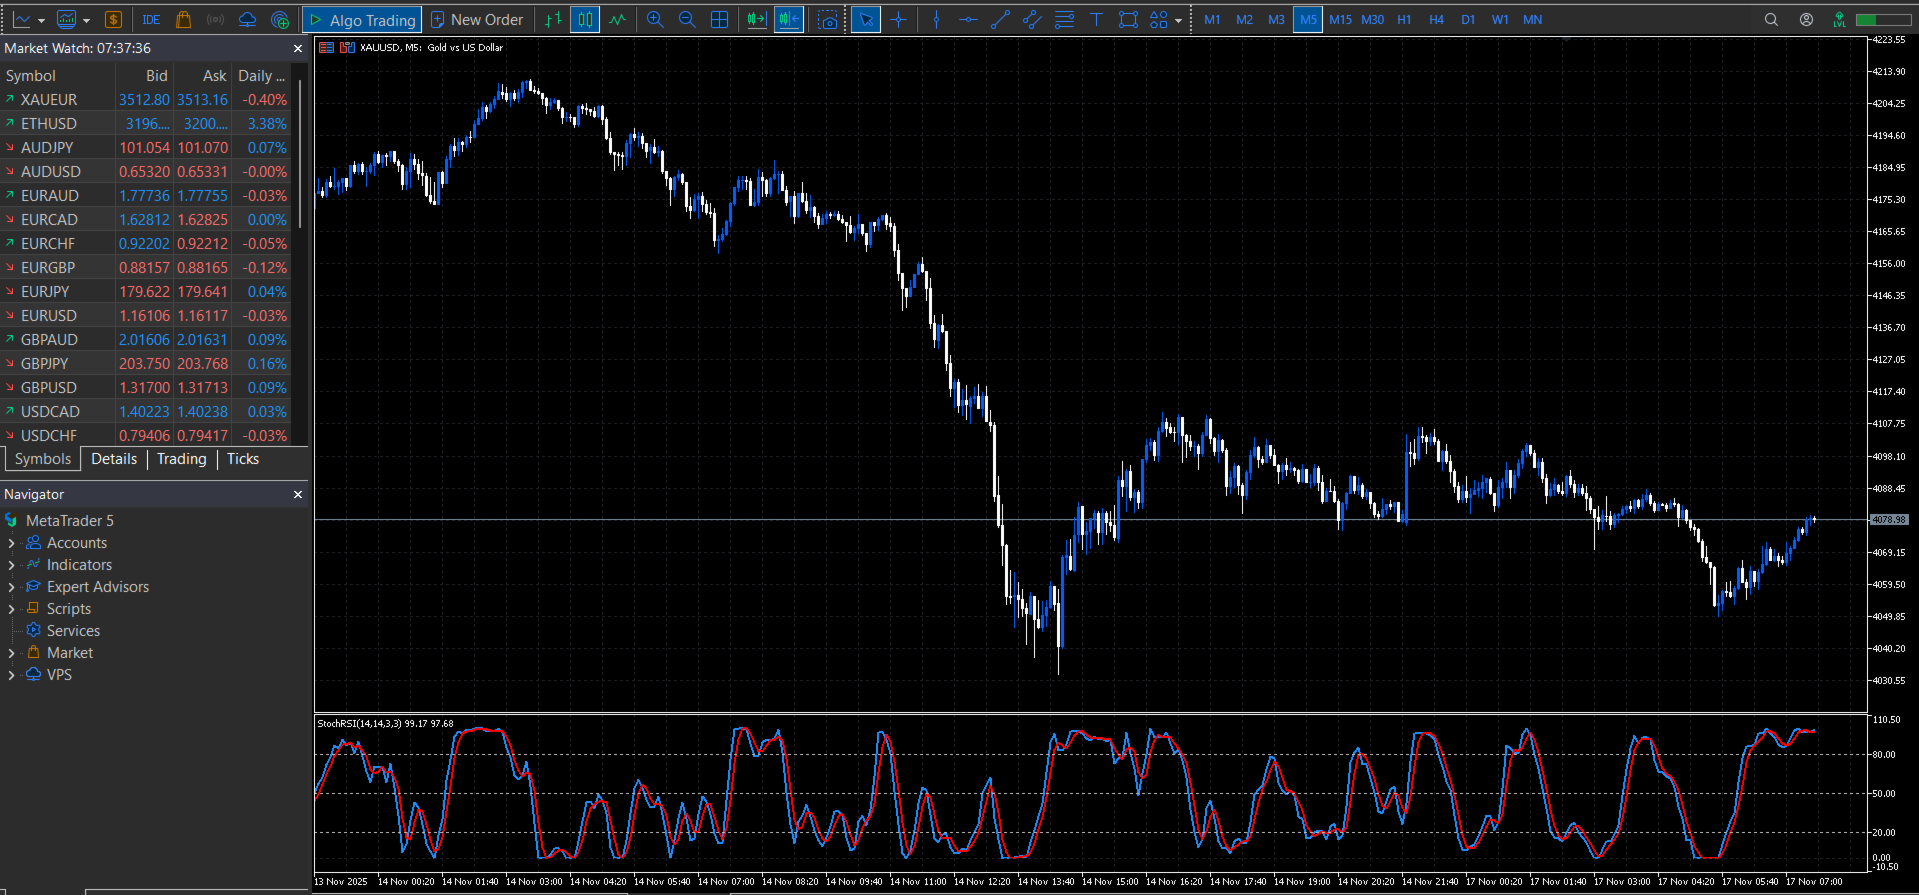Expand Accounts in Navigator

point(11,543)
